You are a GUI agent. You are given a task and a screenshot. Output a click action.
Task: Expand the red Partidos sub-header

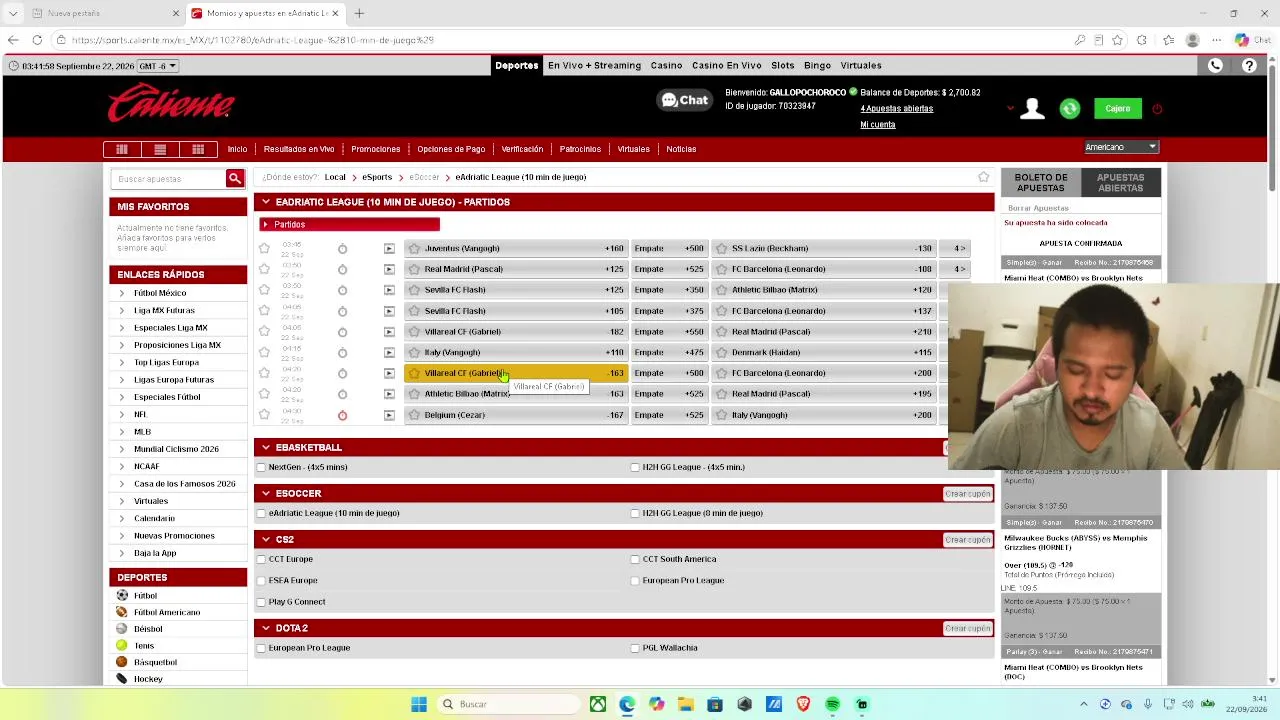coord(349,224)
